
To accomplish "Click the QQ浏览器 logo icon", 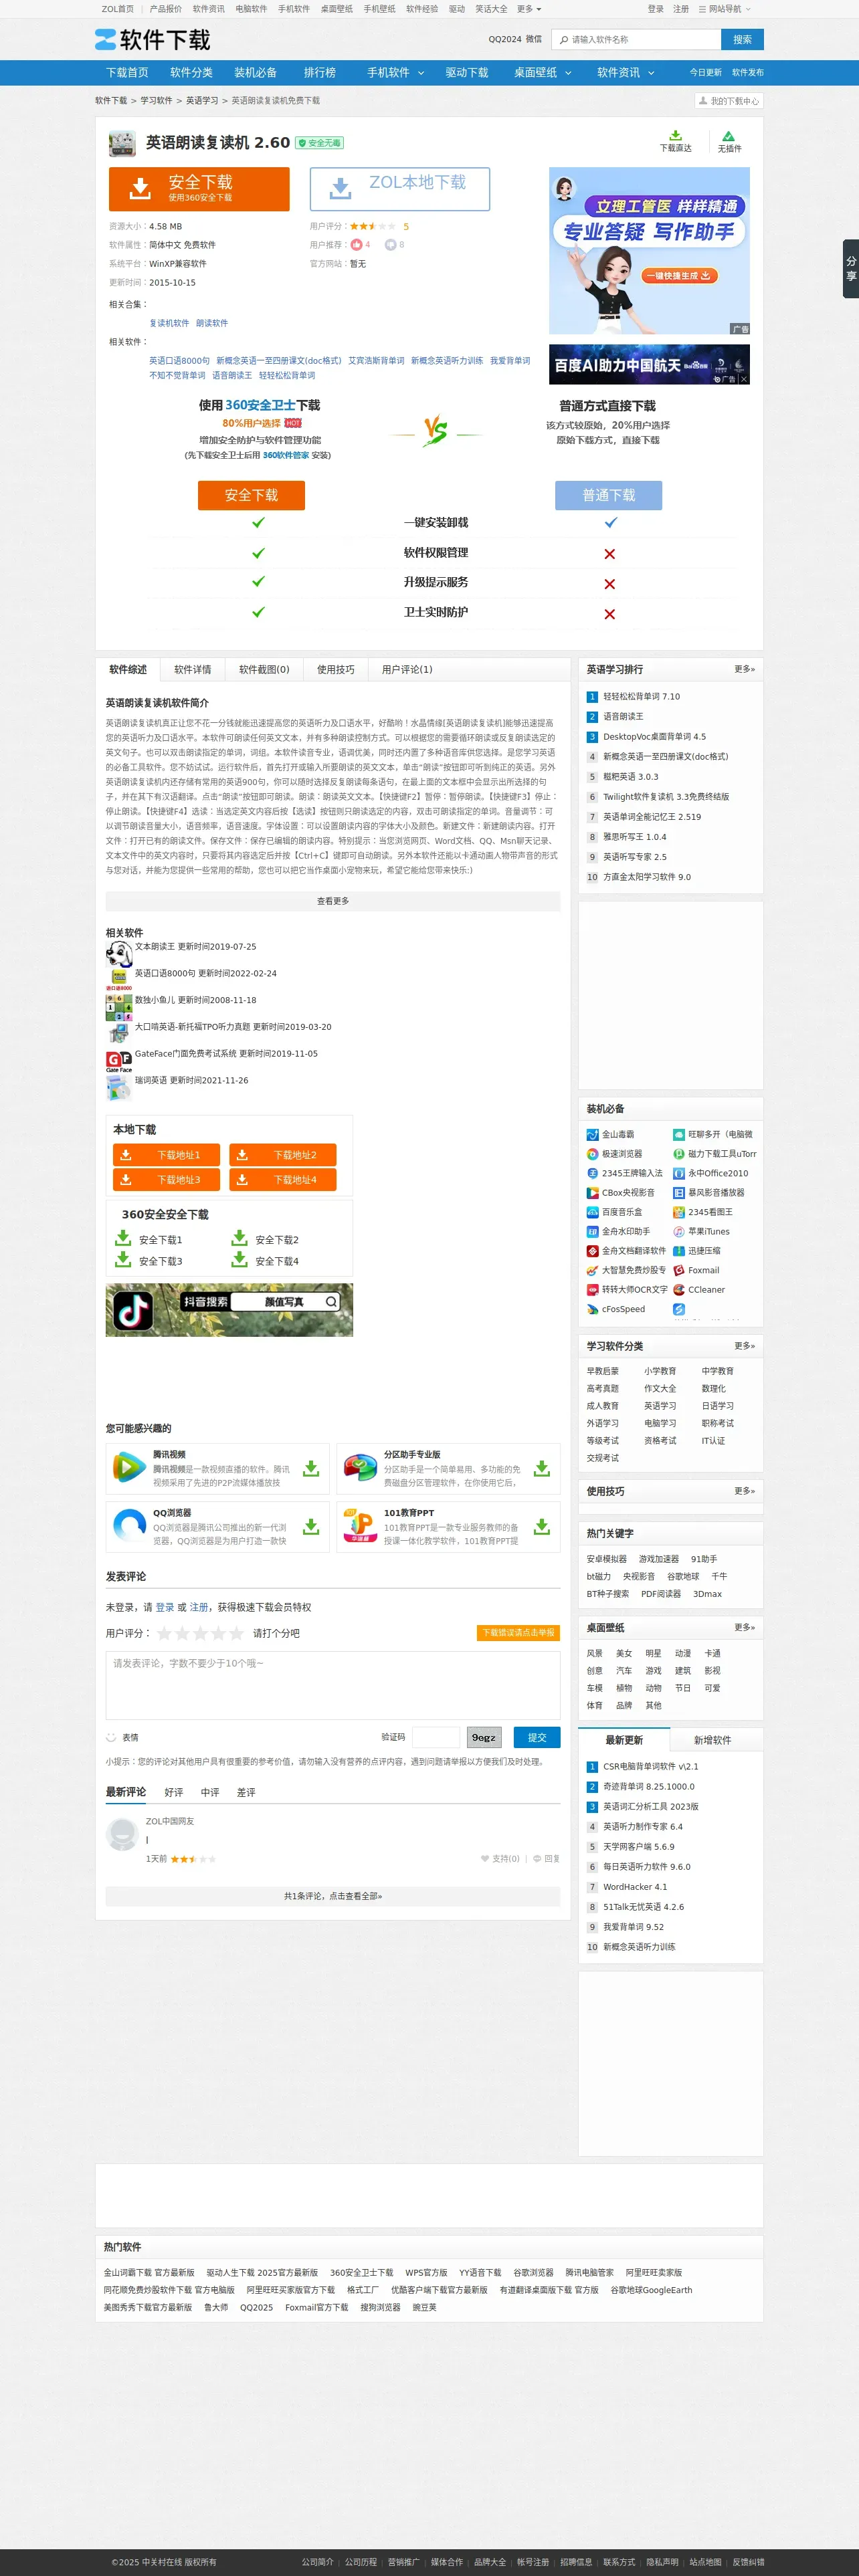I will tap(129, 1526).
